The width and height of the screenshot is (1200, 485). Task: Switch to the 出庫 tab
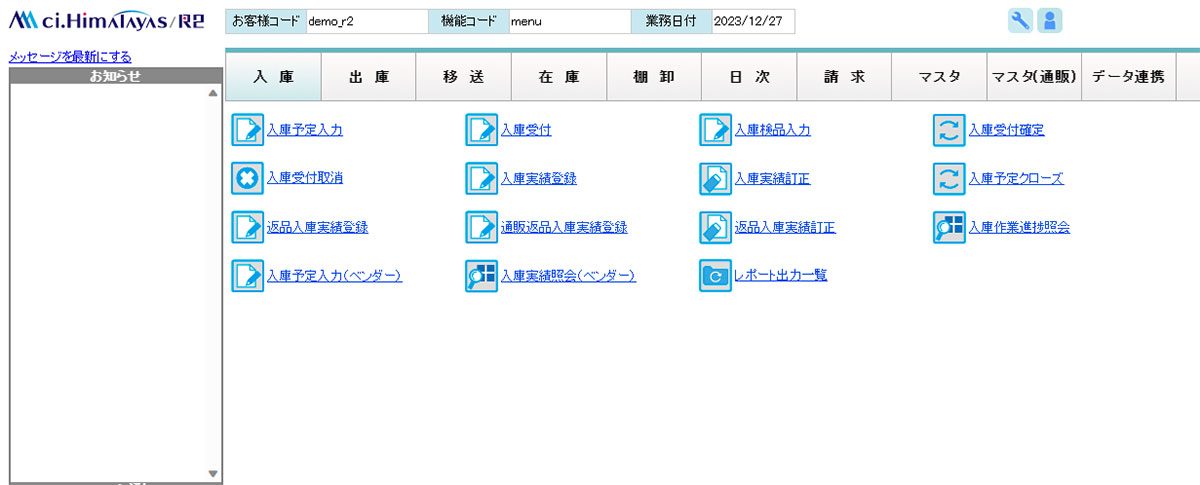pos(369,77)
